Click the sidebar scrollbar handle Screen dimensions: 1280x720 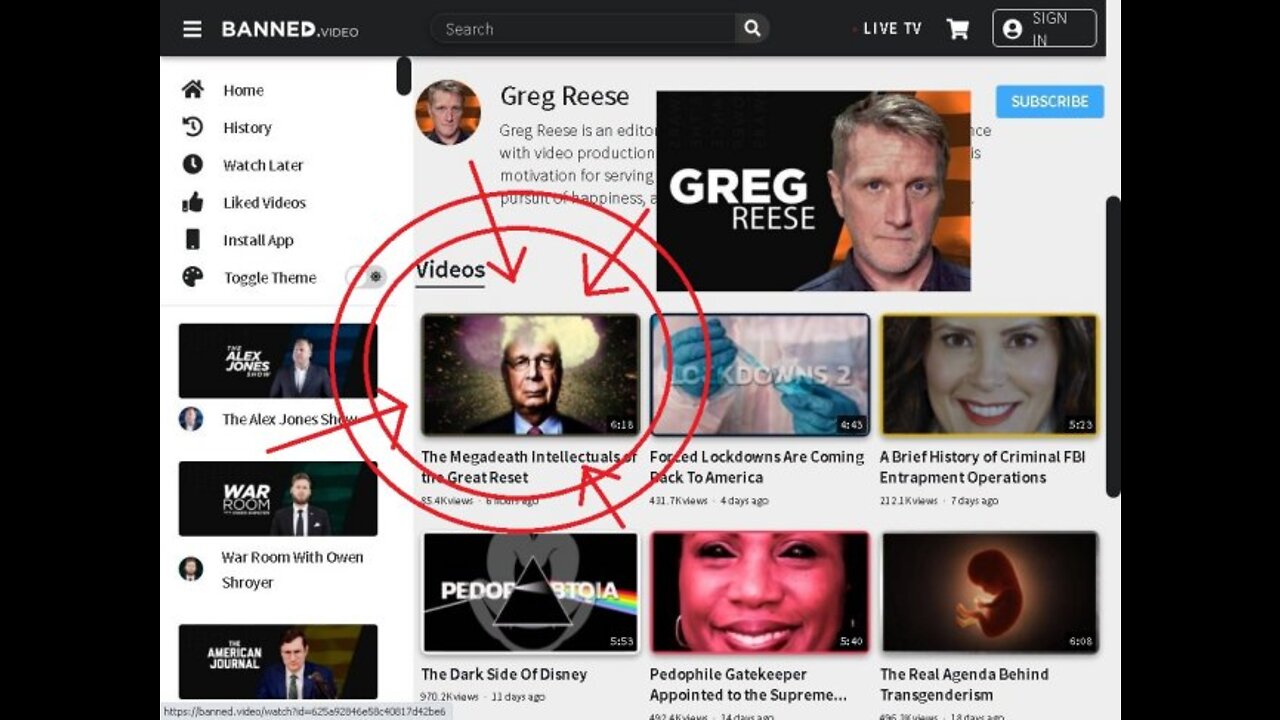[x=403, y=76]
